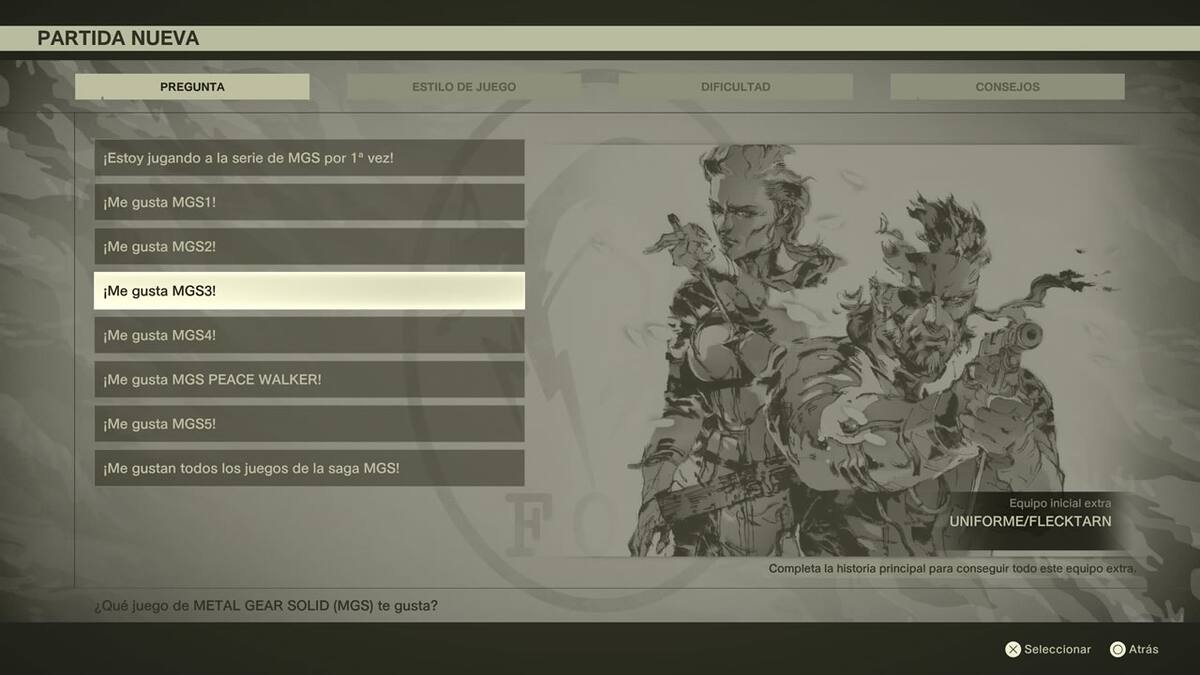Pick the '¡Me gusta MGS1!' answer
Viewport: 1200px width, 675px height.
tap(309, 202)
